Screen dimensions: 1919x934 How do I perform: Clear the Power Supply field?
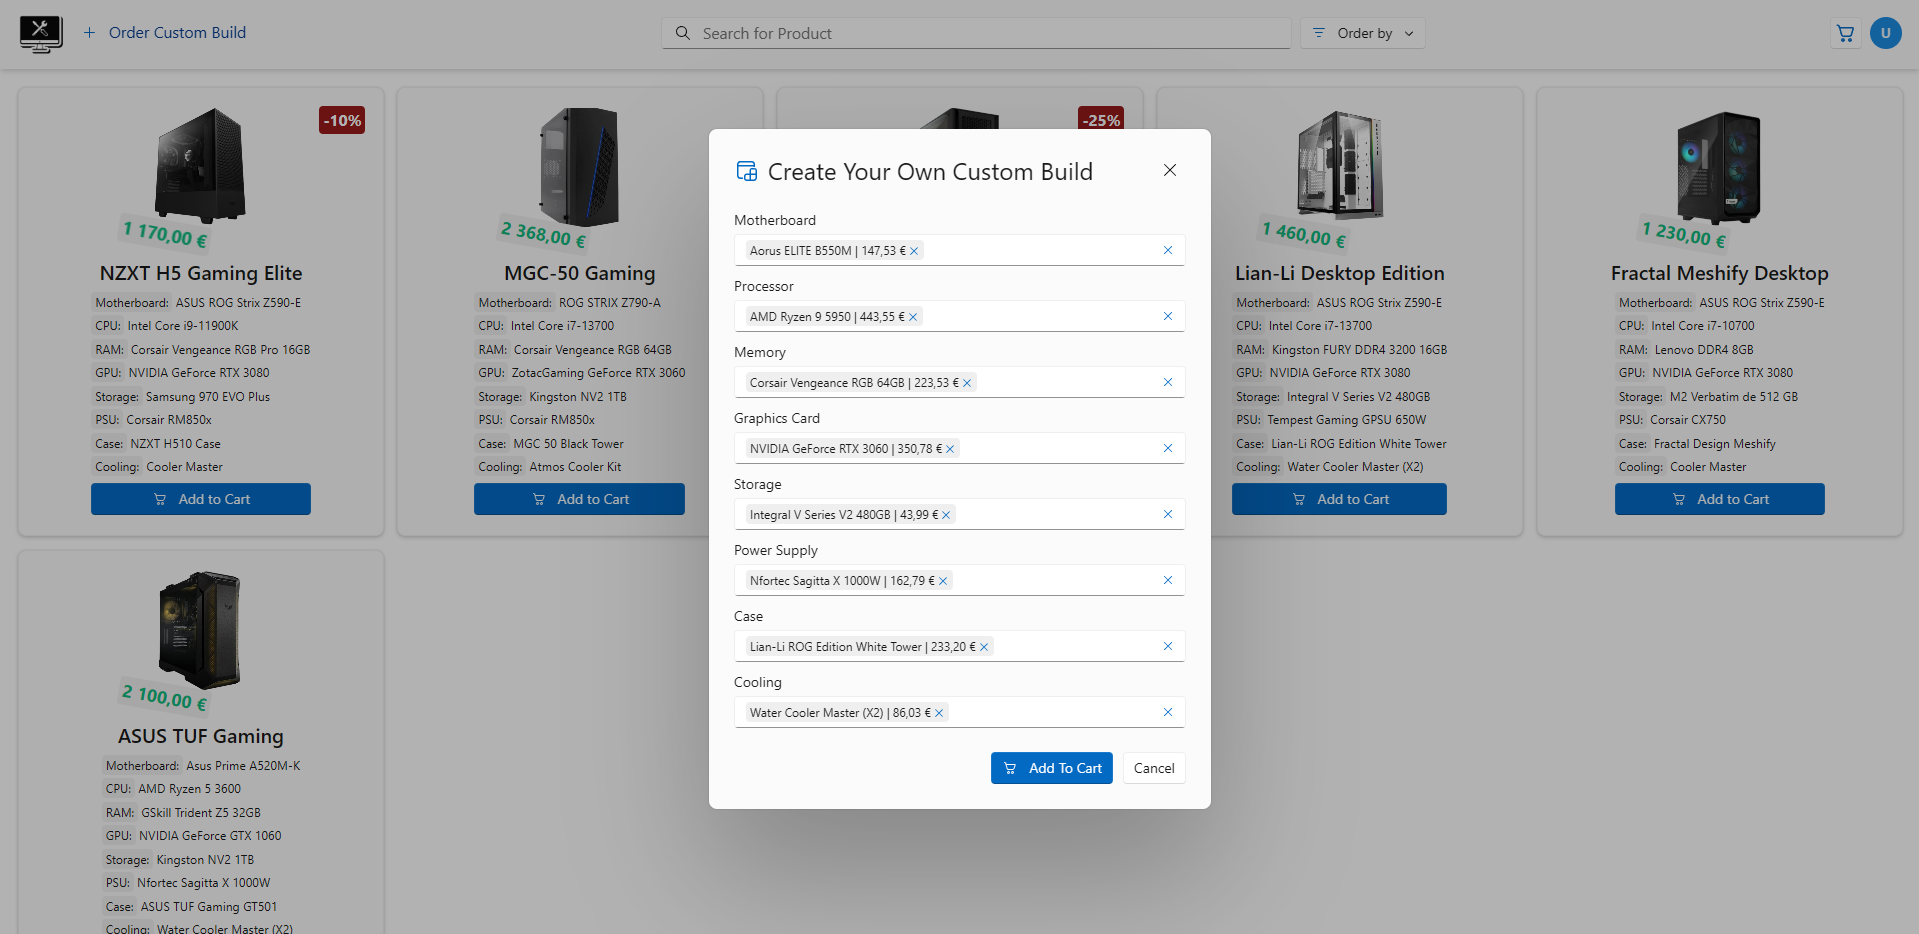(1168, 580)
